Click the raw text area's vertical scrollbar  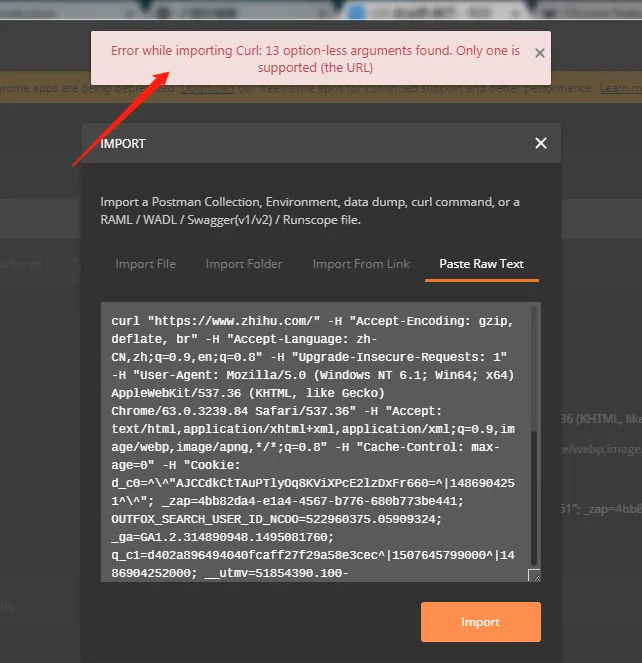534,436
